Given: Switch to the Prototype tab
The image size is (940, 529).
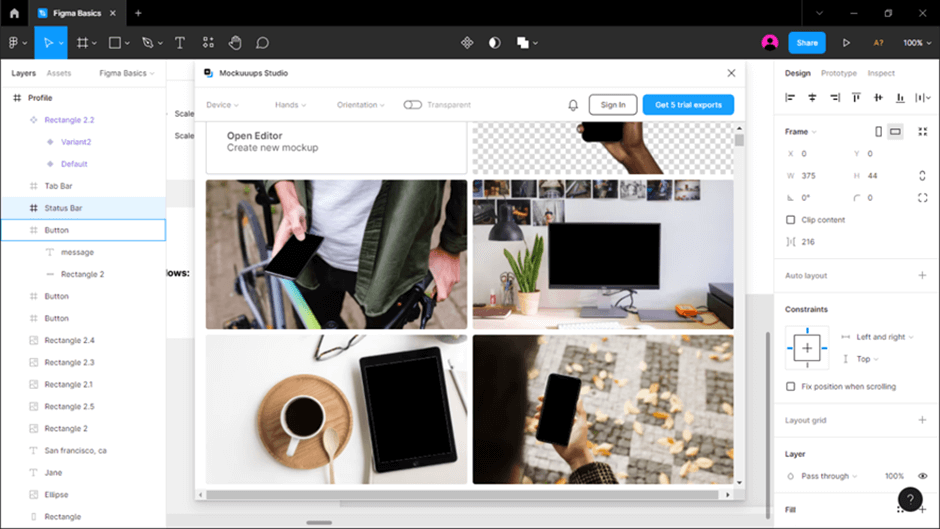Looking at the screenshot, I should 839,73.
